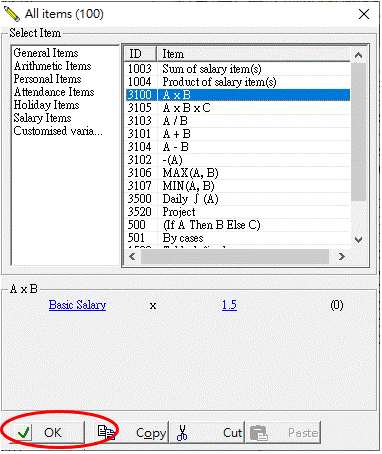Image resolution: width=382 pixels, height=454 pixels.
Task: Select row 3107 MIN(A, B)
Action: pyautogui.click(x=238, y=186)
